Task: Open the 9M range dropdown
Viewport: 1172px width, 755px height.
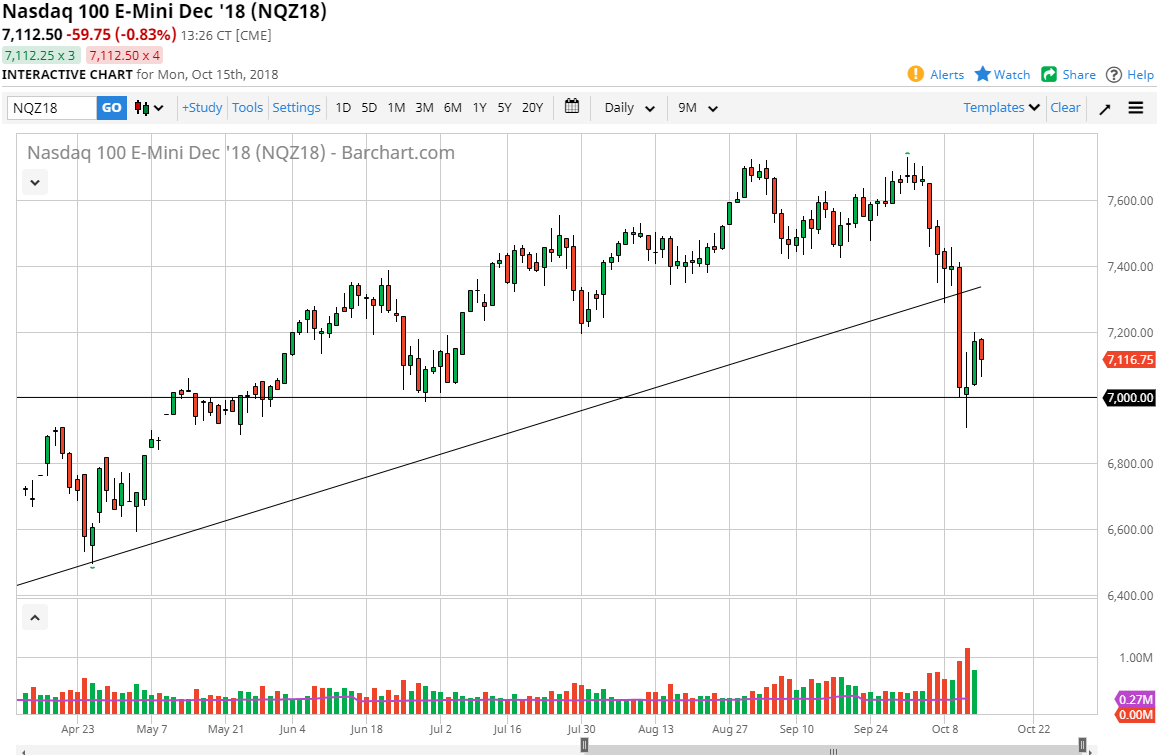Action: (697, 107)
